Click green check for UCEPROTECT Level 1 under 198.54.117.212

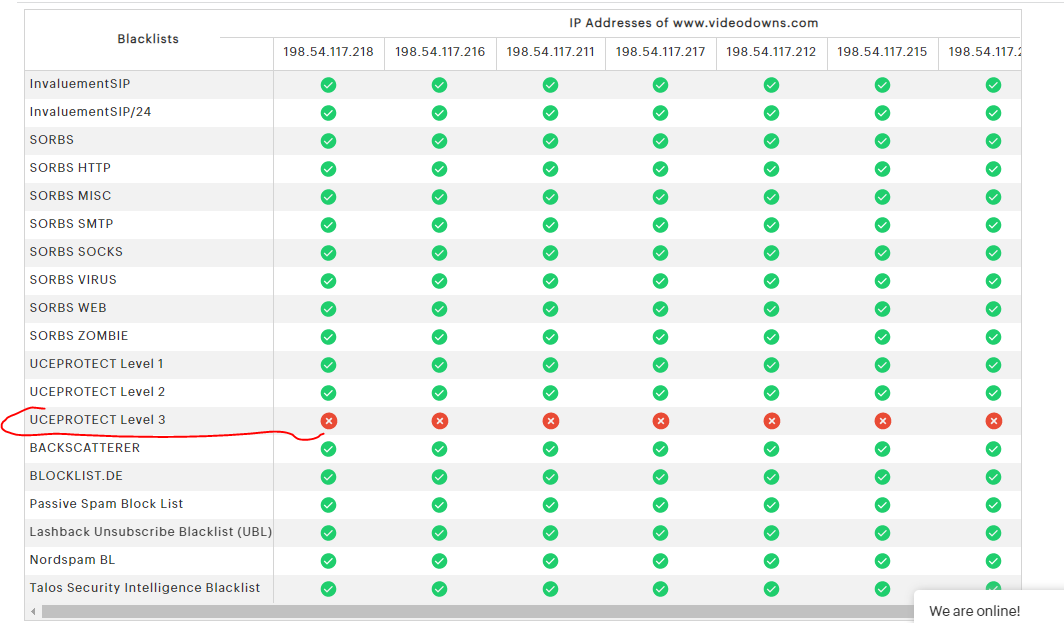[x=772, y=365]
